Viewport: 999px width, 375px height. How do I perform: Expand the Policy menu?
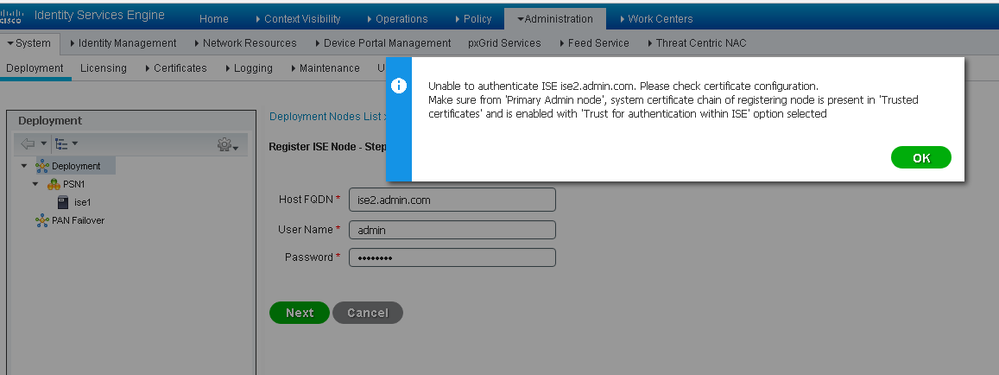point(473,19)
